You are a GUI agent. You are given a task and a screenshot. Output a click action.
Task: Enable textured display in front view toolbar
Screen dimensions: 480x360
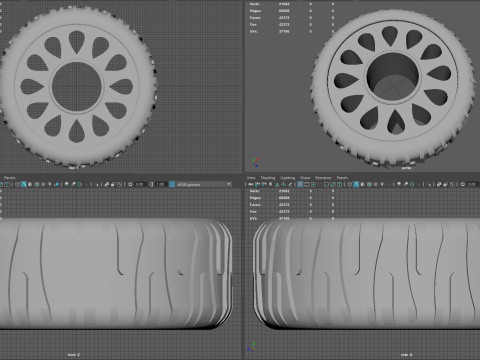(43, 184)
